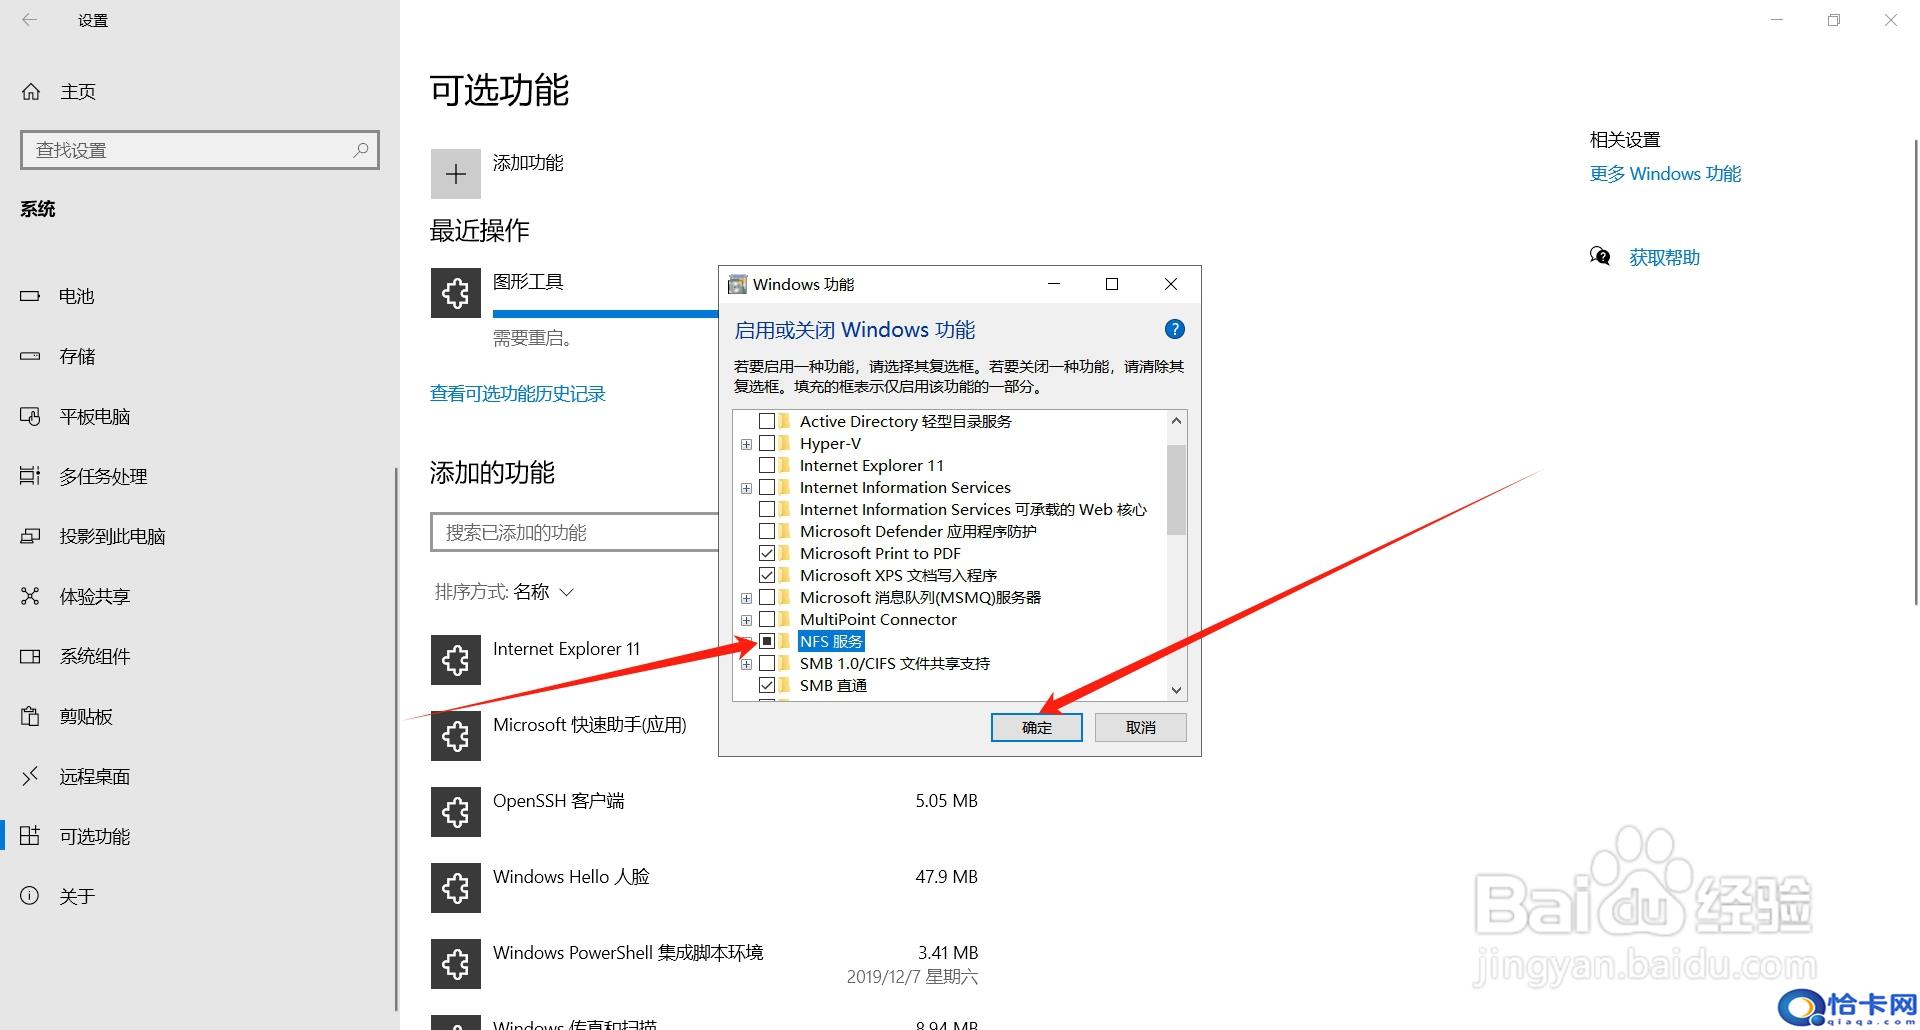1920x1030 pixels.
Task: Click the OpenSSH 客户端 puzzle icon
Action: 456,812
